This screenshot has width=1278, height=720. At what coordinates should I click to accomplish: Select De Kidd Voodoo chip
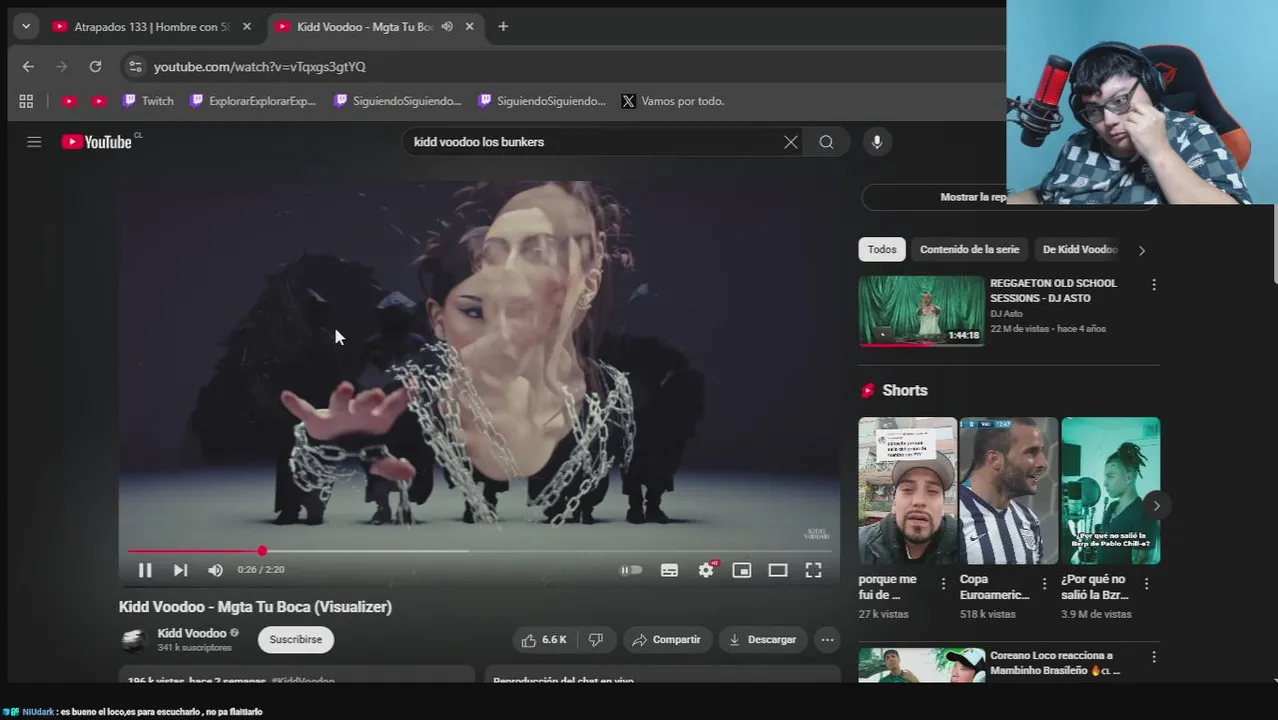point(1080,250)
